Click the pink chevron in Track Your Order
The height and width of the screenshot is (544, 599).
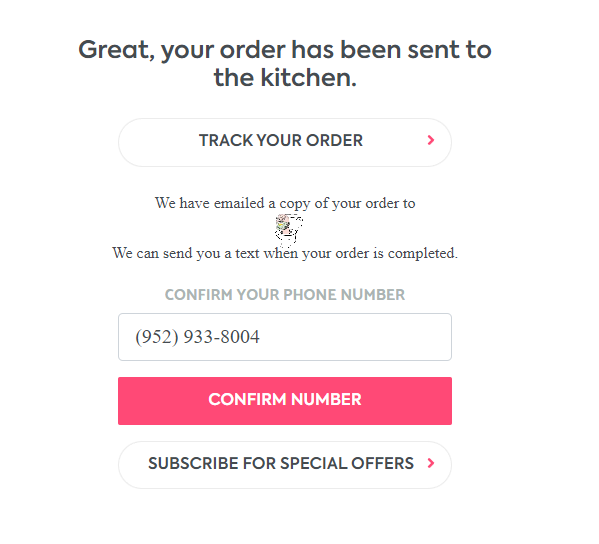pyautogui.click(x=431, y=140)
